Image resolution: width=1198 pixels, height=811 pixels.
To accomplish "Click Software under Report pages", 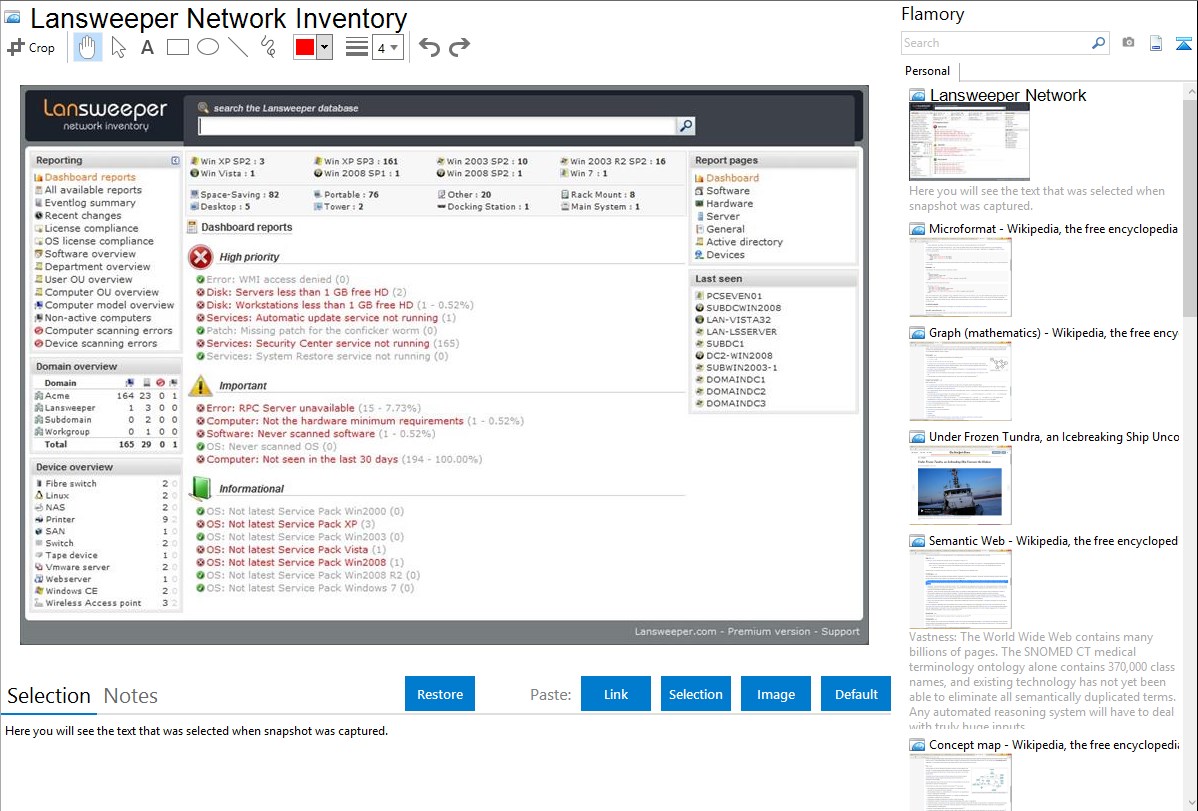I will pyautogui.click(x=727, y=191).
